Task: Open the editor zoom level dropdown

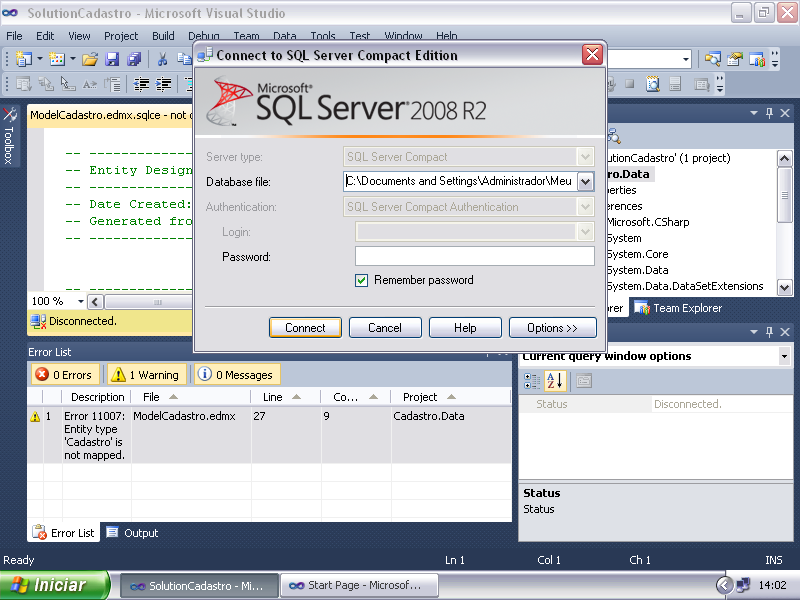Action: coord(80,302)
